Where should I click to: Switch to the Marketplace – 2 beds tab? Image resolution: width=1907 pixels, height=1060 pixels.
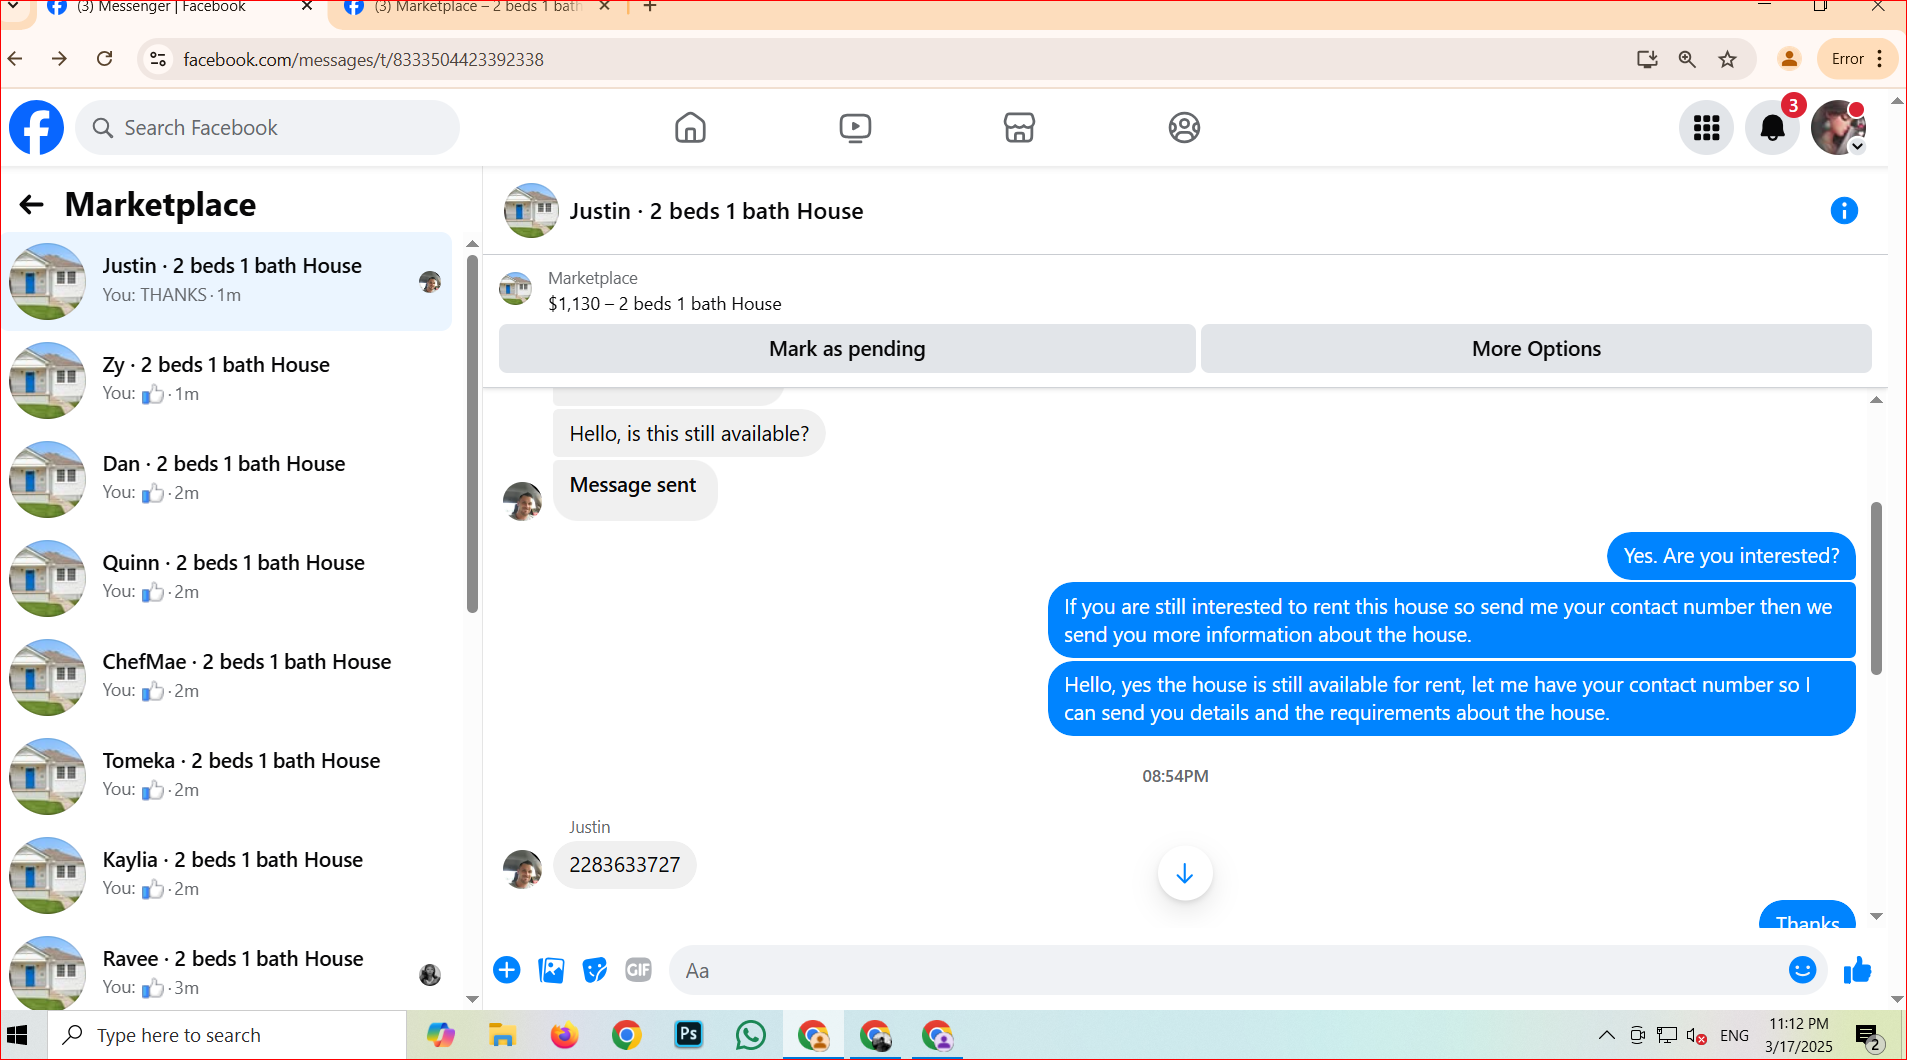[x=477, y=8]
